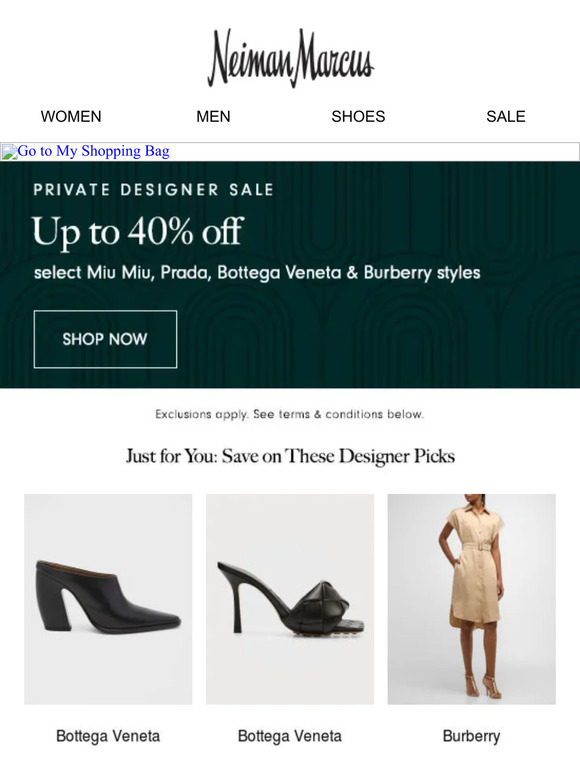Select the Burberry product label

471,736
